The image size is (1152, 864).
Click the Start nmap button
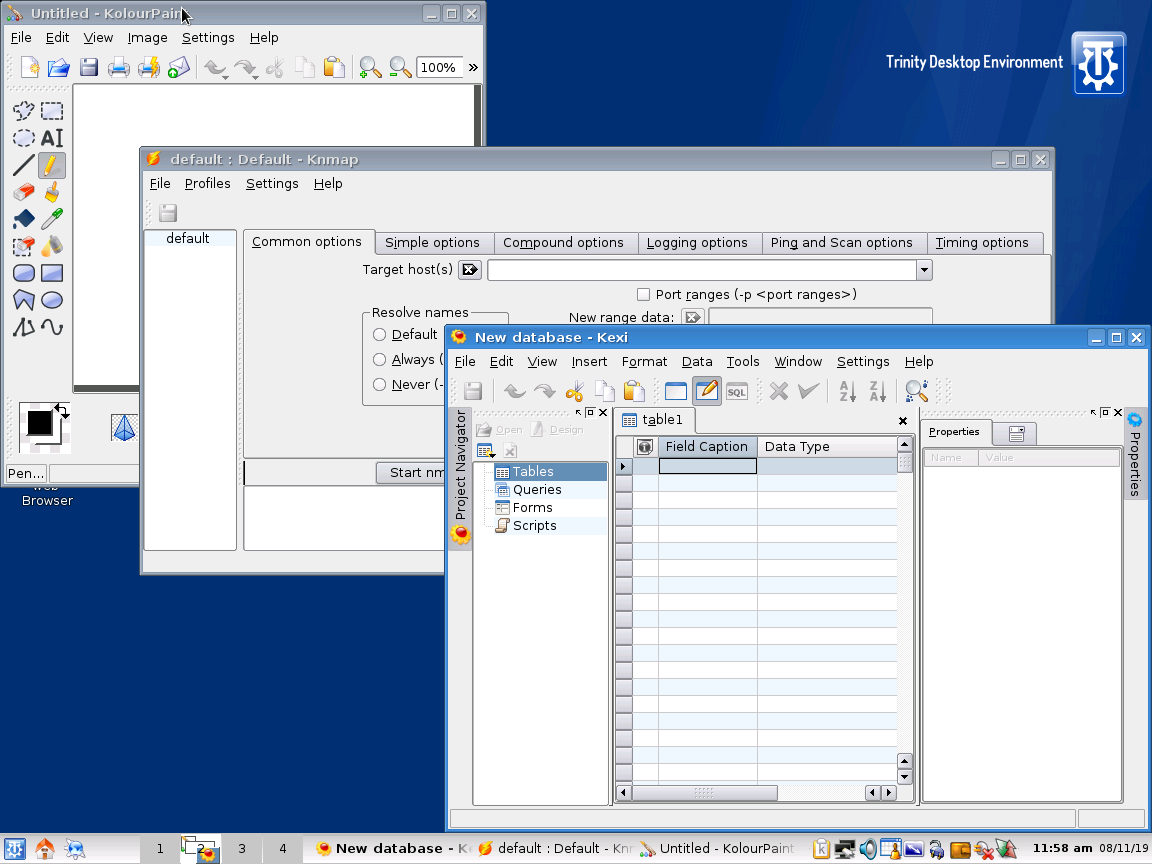pos(411,472)
